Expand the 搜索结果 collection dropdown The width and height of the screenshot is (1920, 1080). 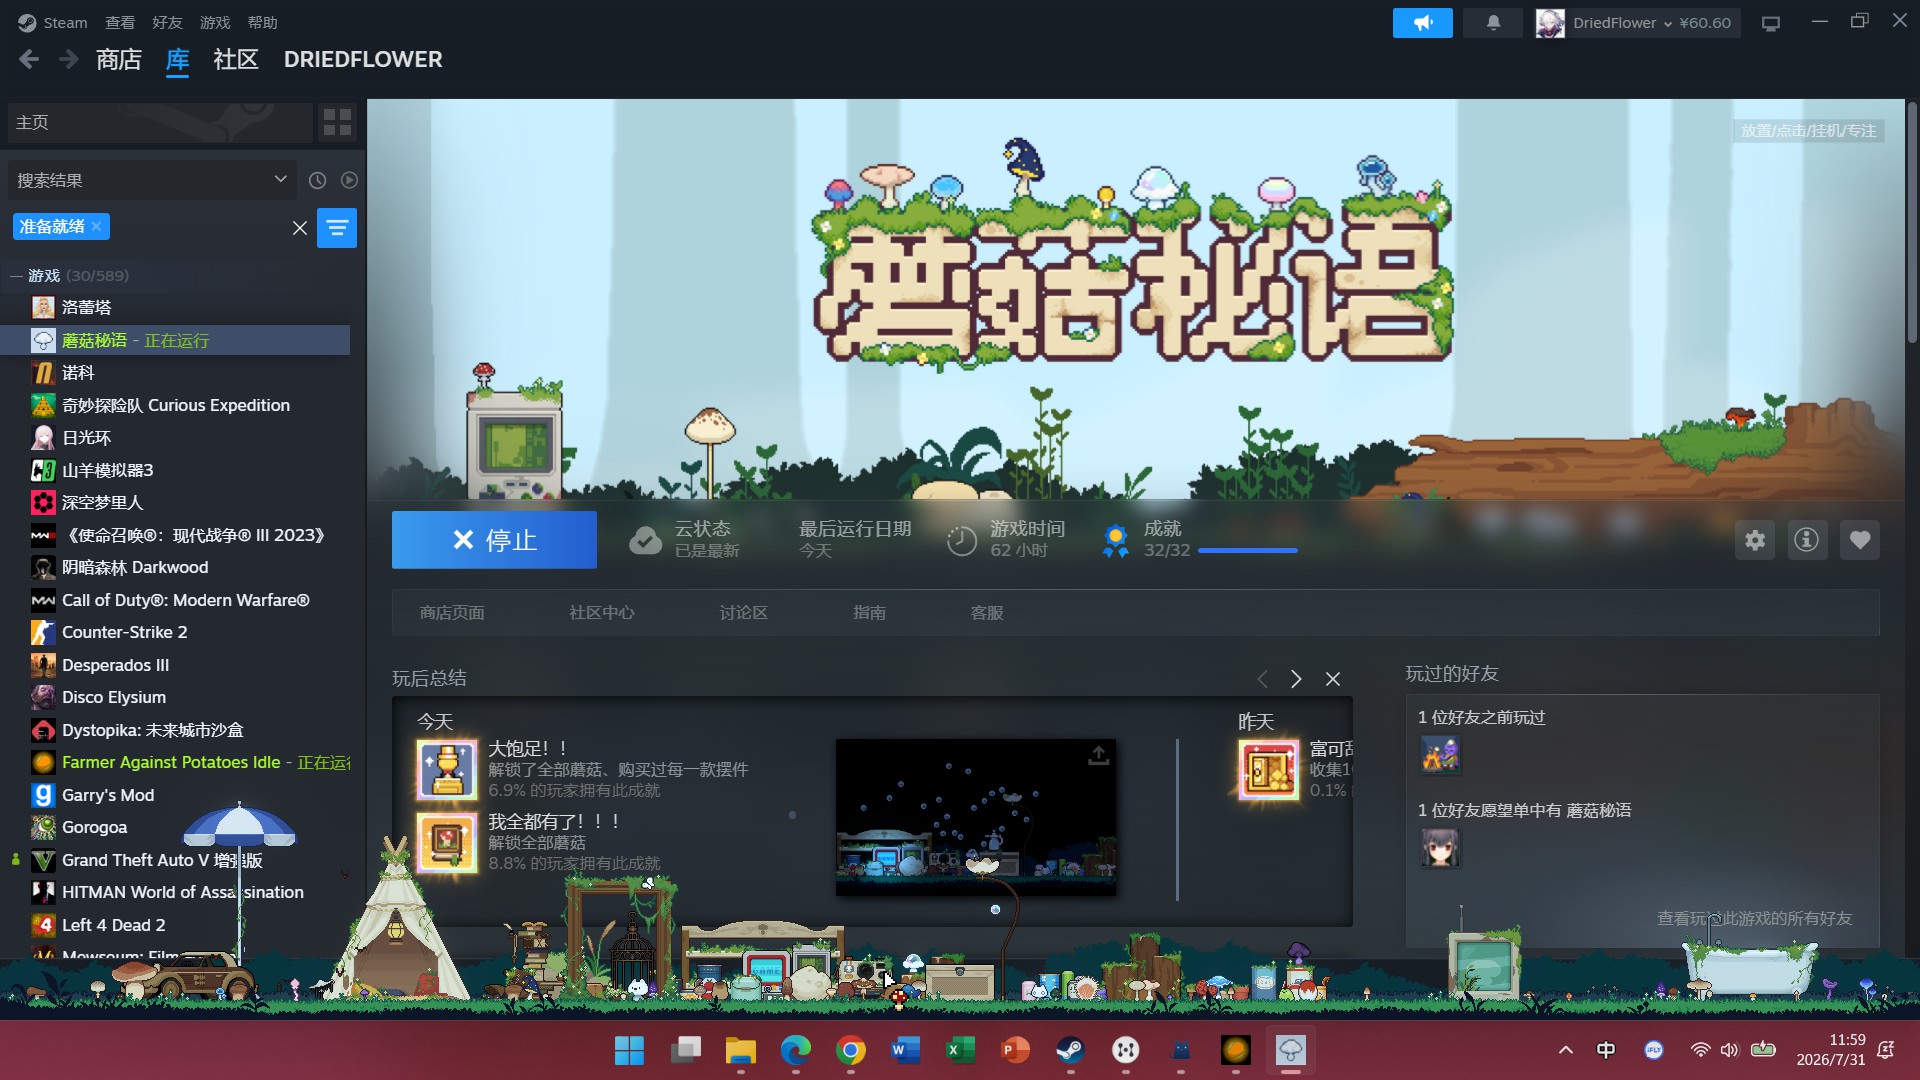click(x=152, y=180)
